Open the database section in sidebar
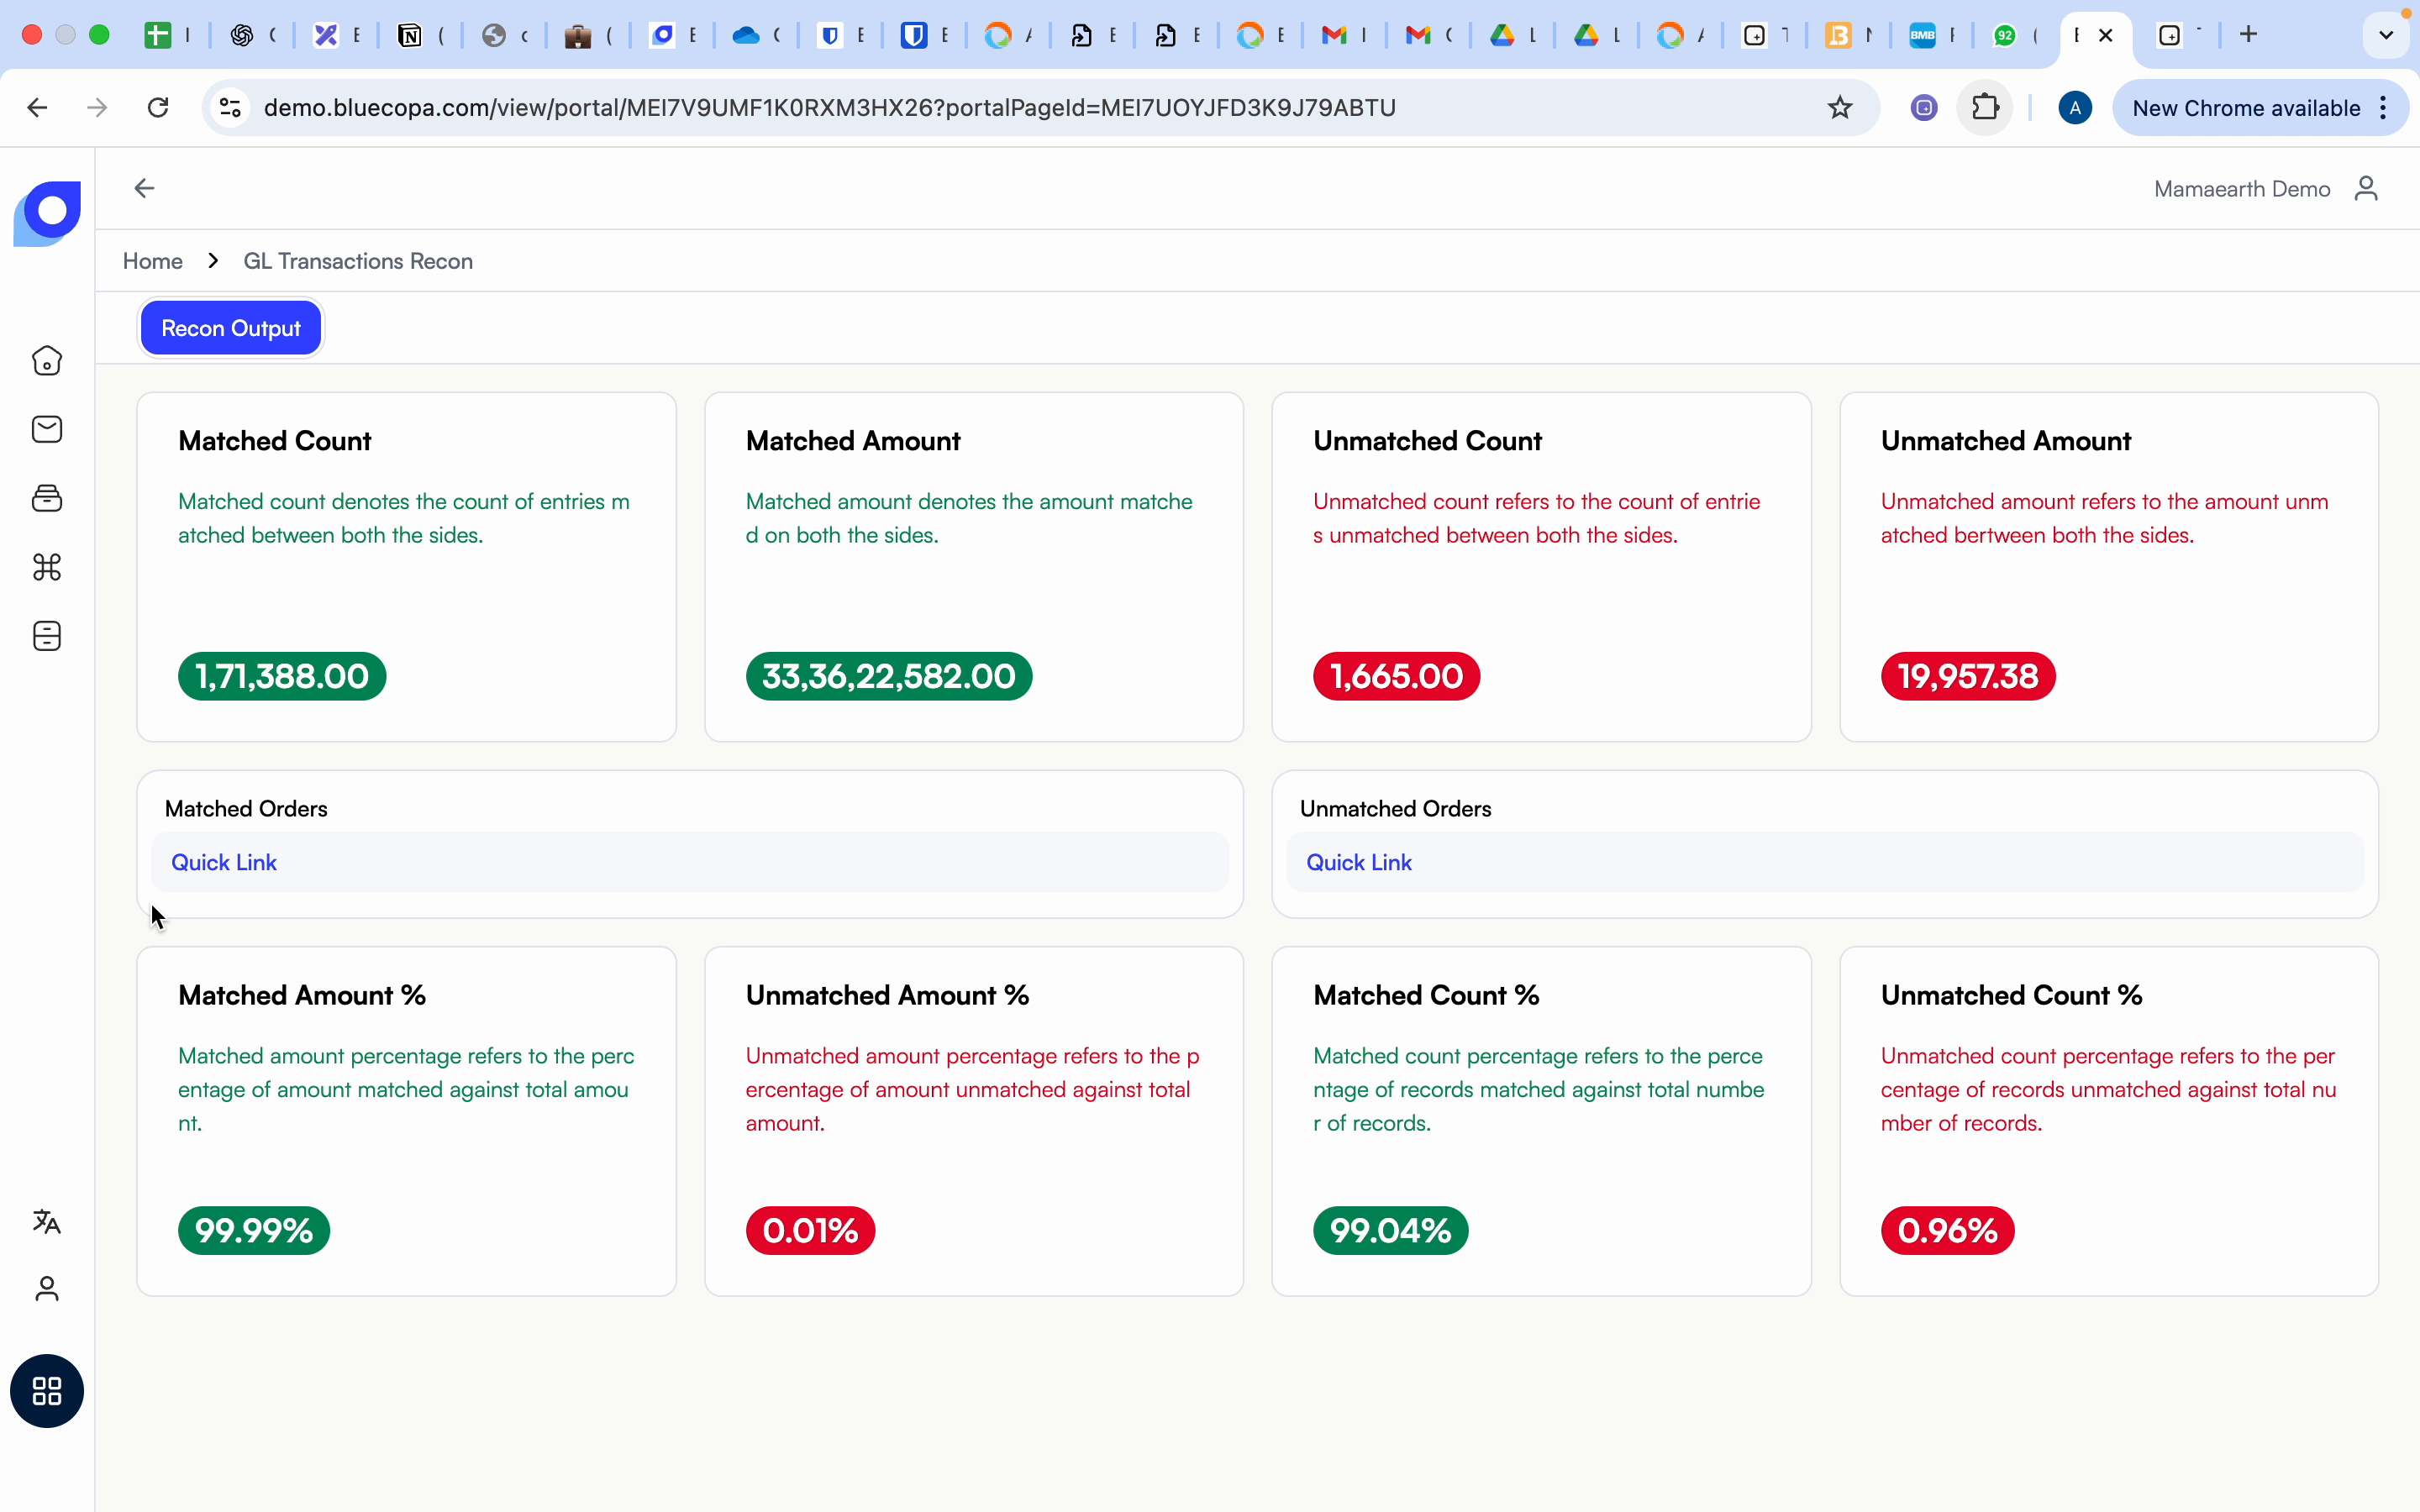The image size is (2420, 1512). click(x=47, y=636)
